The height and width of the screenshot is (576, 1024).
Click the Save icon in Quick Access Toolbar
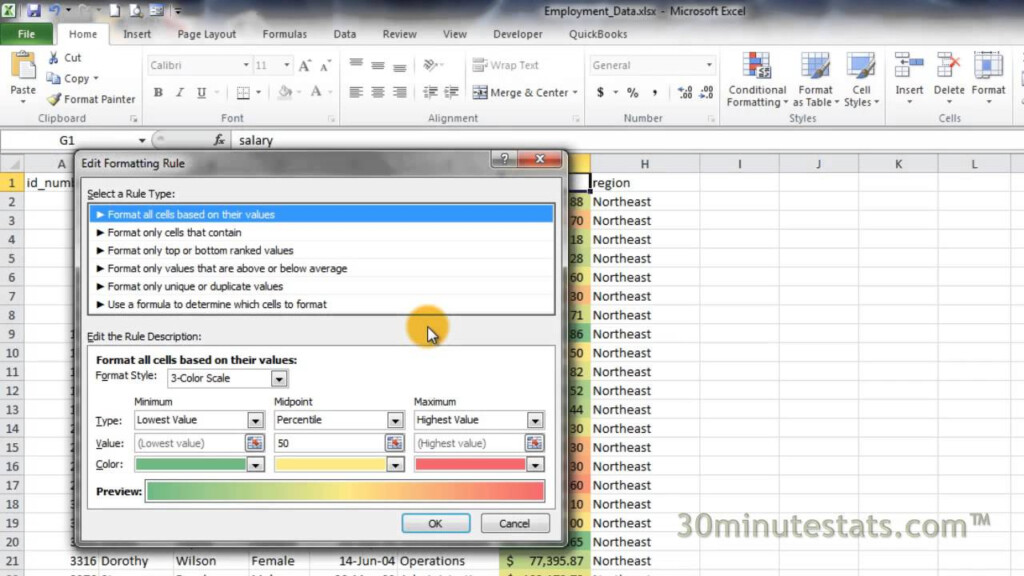[x=33, y=10]
